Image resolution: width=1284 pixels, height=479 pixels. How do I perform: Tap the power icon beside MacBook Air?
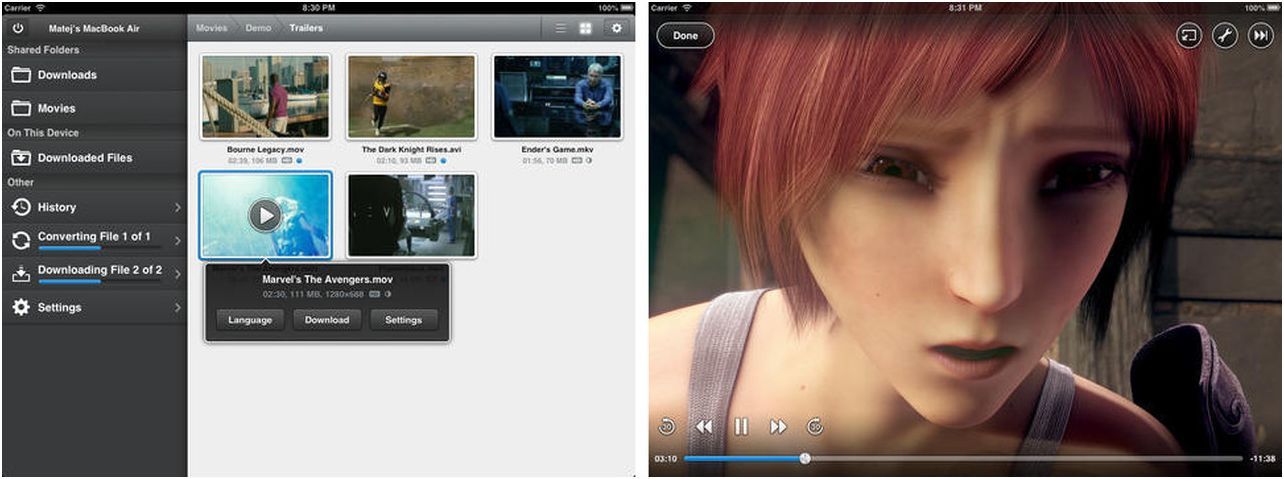(x=18, y=29)
